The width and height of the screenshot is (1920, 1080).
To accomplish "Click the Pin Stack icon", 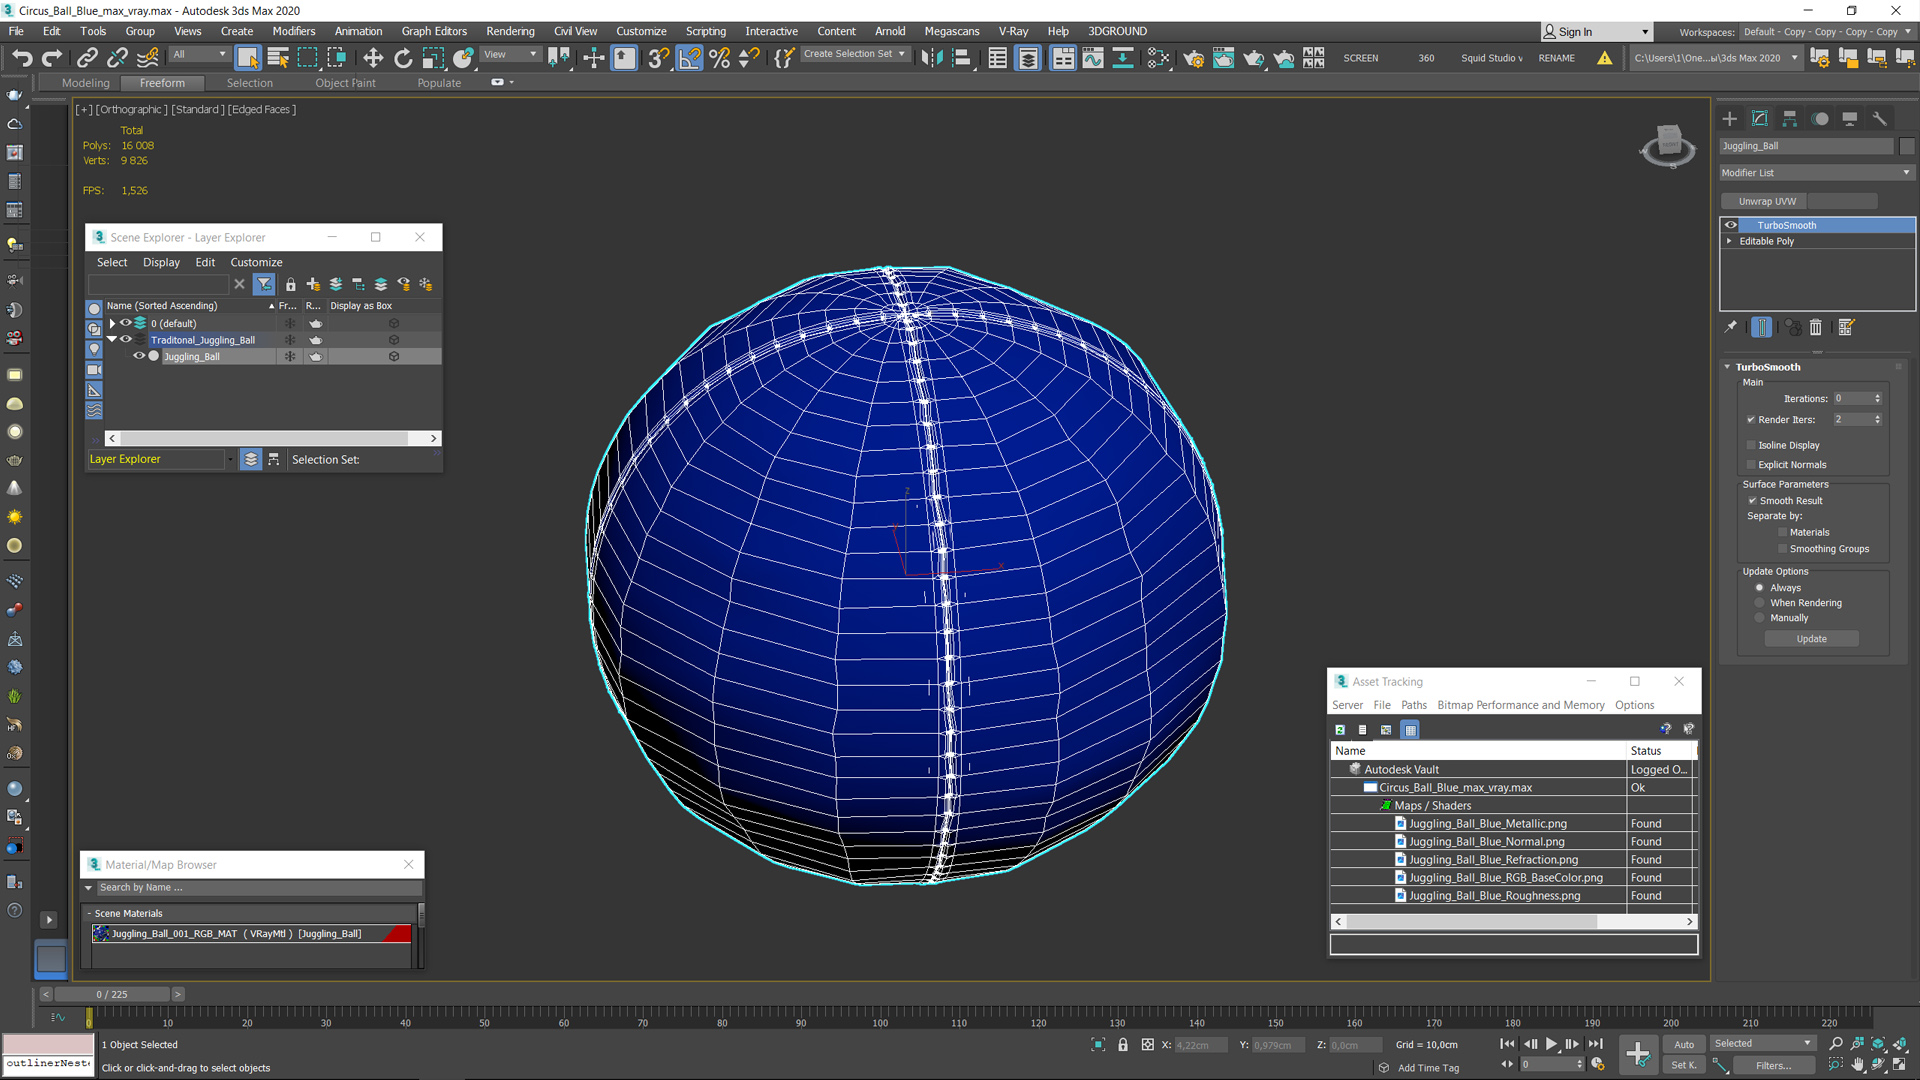I will (x=1731, y=328).
